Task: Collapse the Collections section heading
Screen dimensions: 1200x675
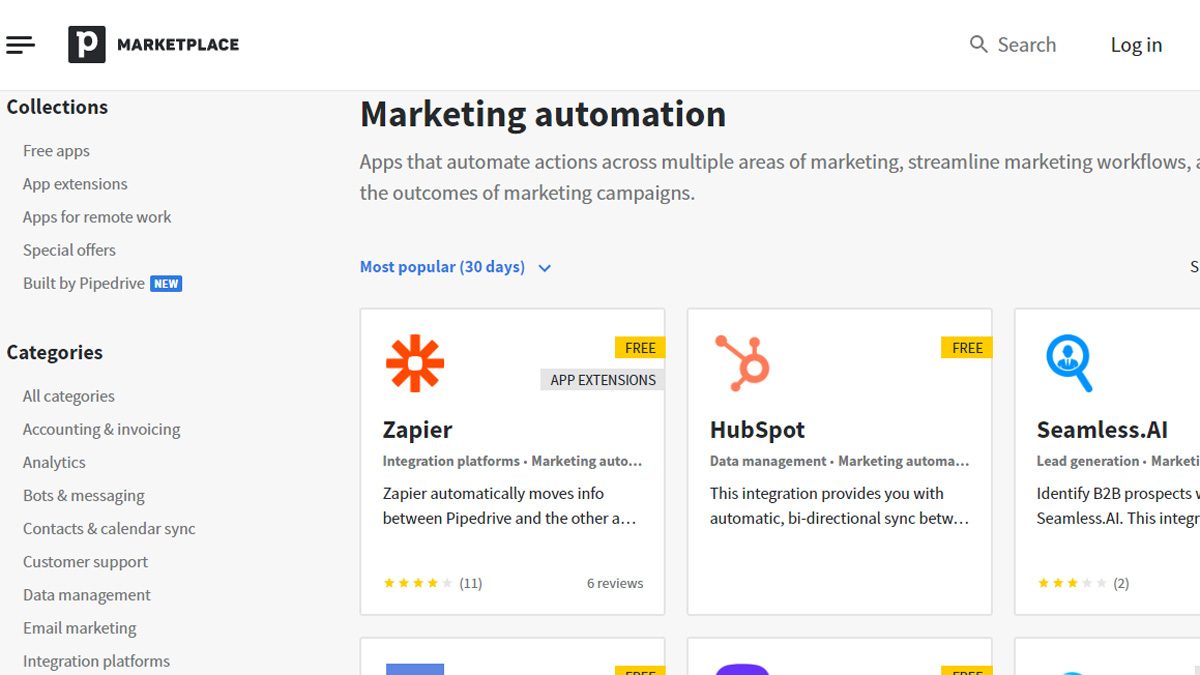Action: (56, 107)
